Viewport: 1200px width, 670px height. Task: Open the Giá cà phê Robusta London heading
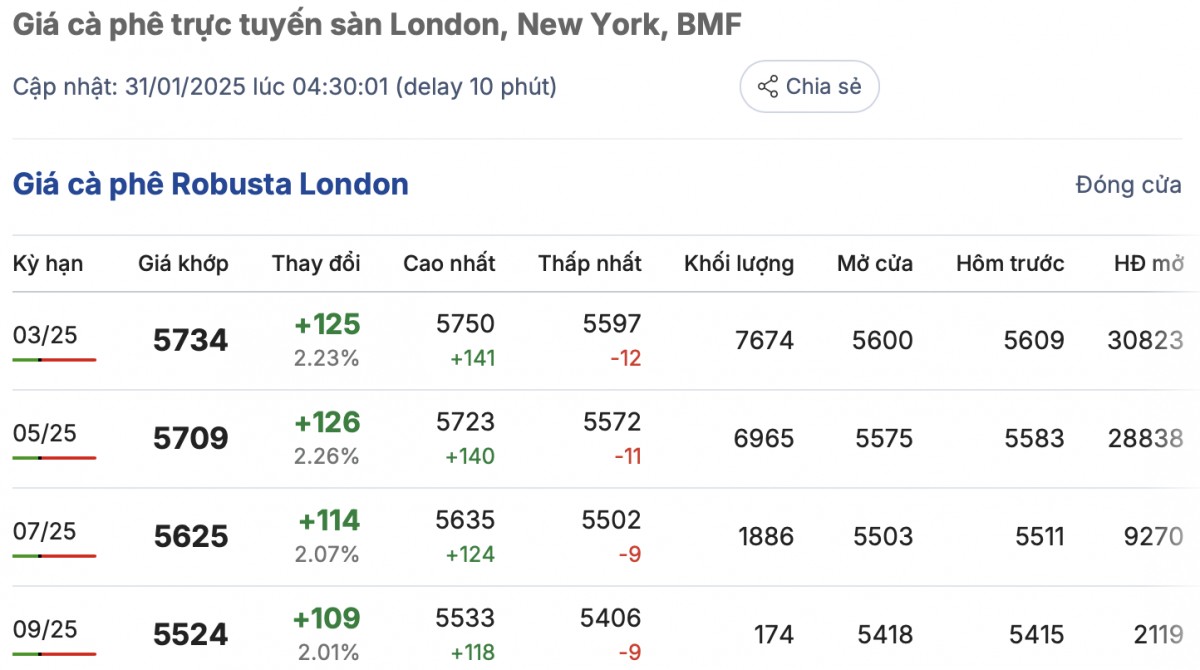tap(210, 185)
